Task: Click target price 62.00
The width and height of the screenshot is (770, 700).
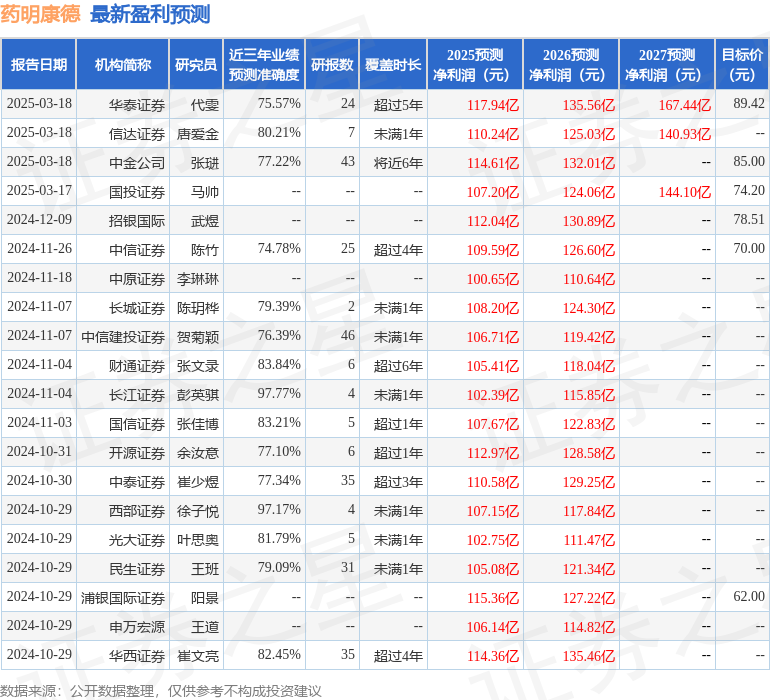Action: click(x=749, y=596)
